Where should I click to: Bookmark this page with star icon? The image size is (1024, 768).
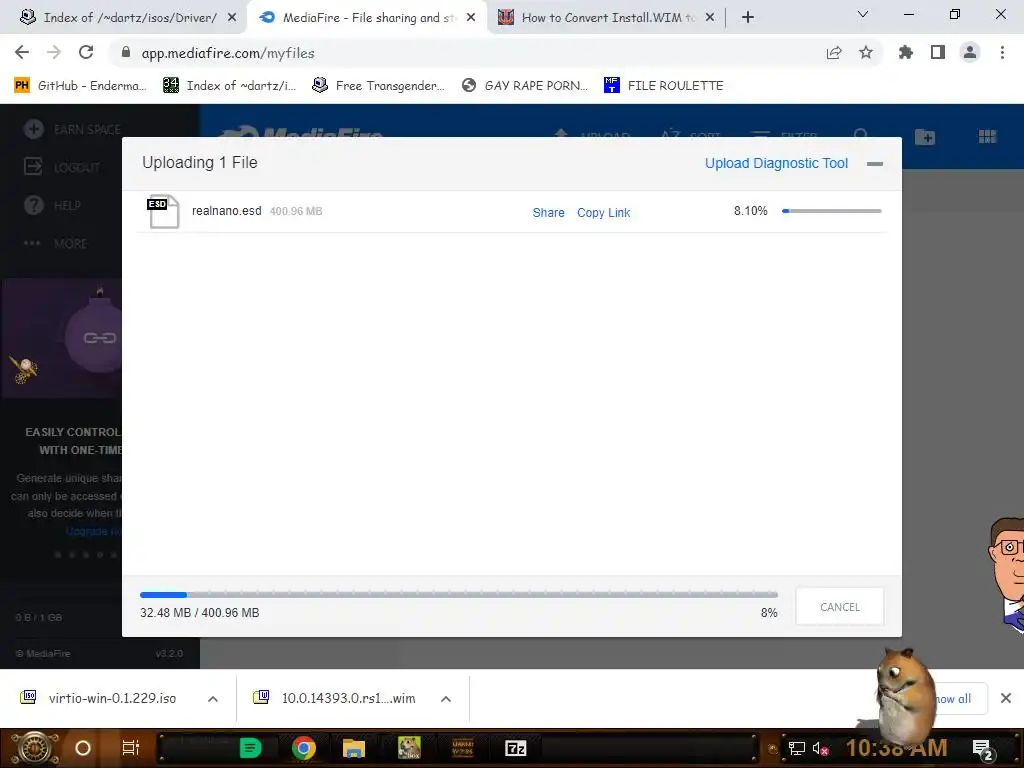866,52
